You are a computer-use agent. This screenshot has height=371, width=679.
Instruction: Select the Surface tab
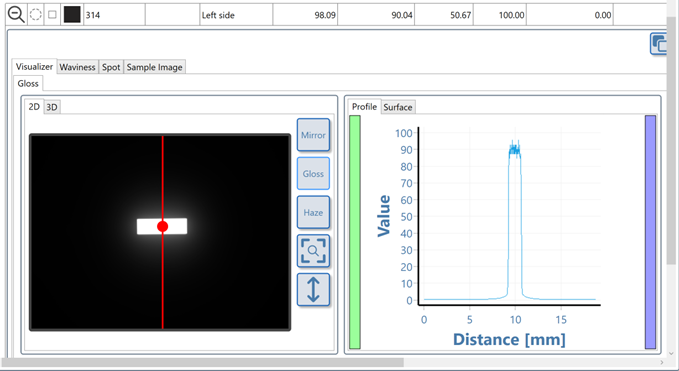[398, 107]
